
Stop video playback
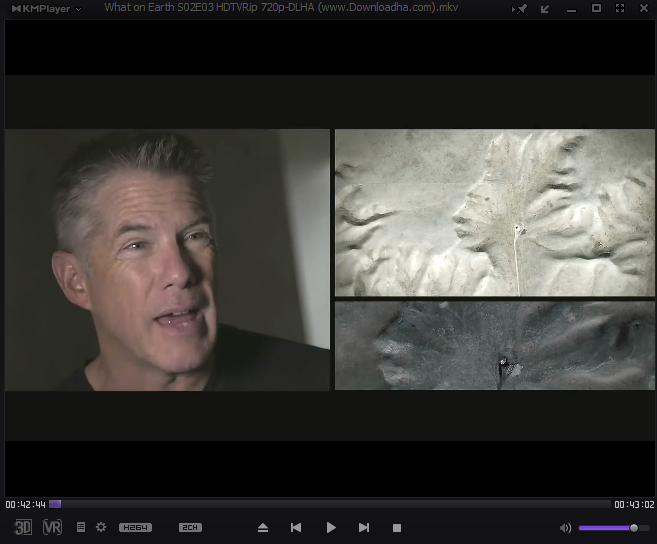pos(397,527)
